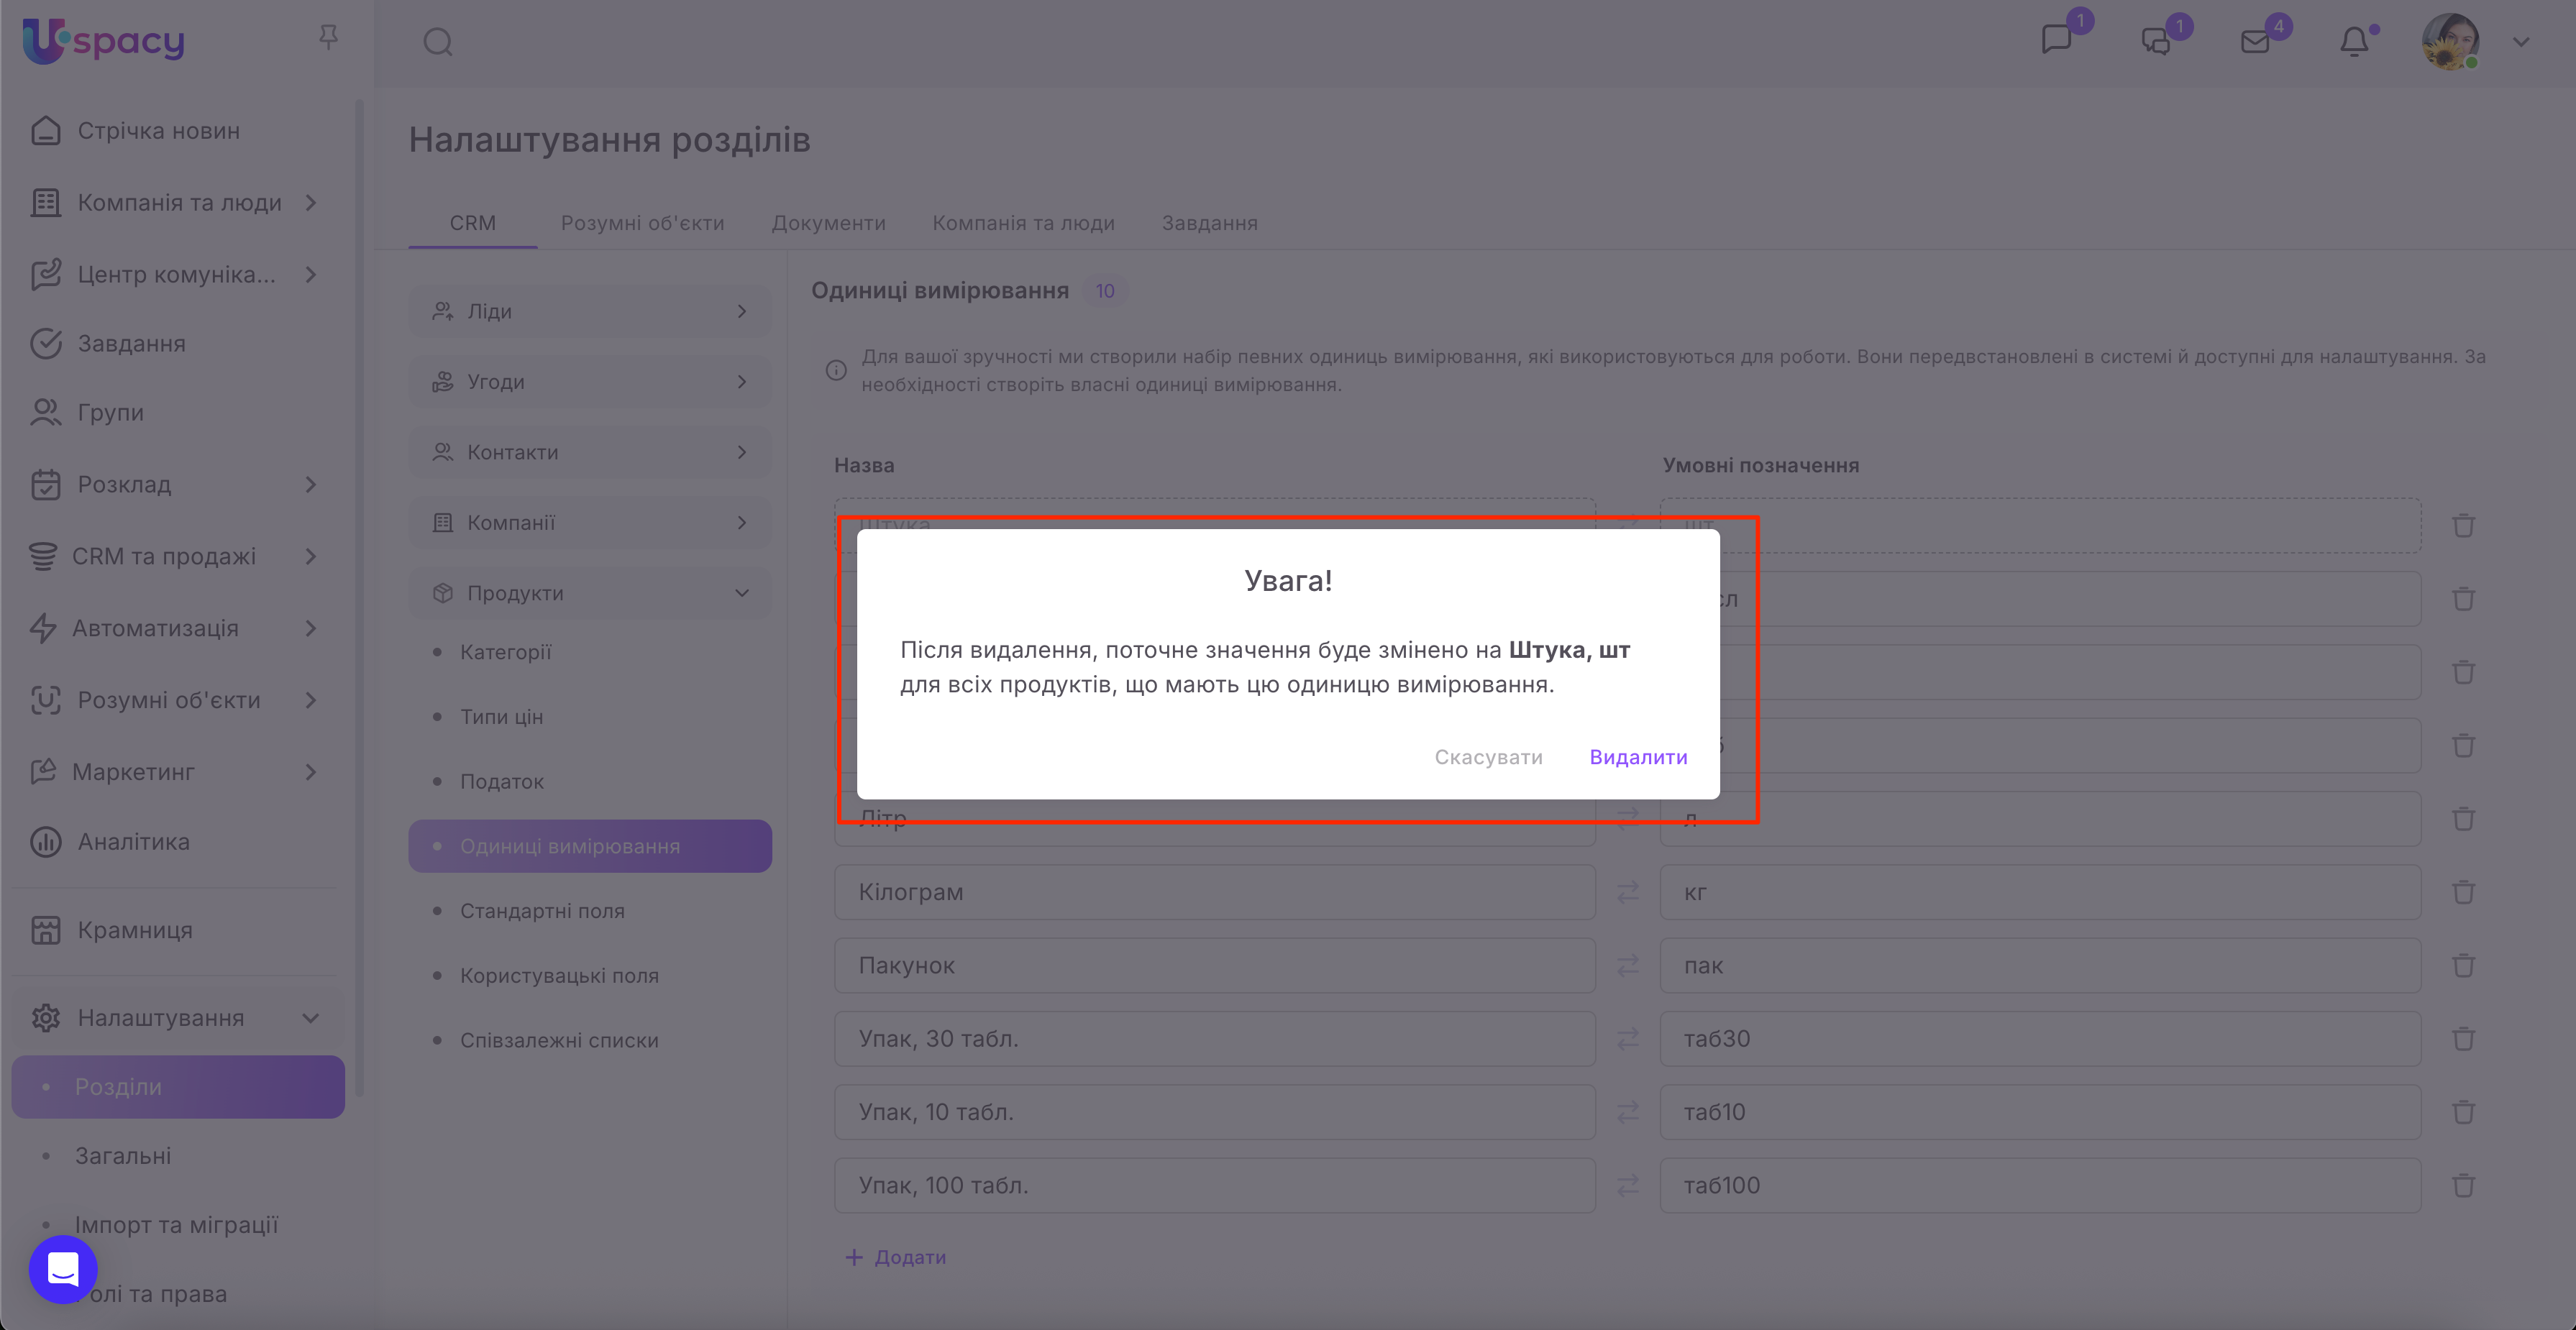Open notifications bell icon
Viewport: 2576px width, 1330px height.
click(2354, 42)
